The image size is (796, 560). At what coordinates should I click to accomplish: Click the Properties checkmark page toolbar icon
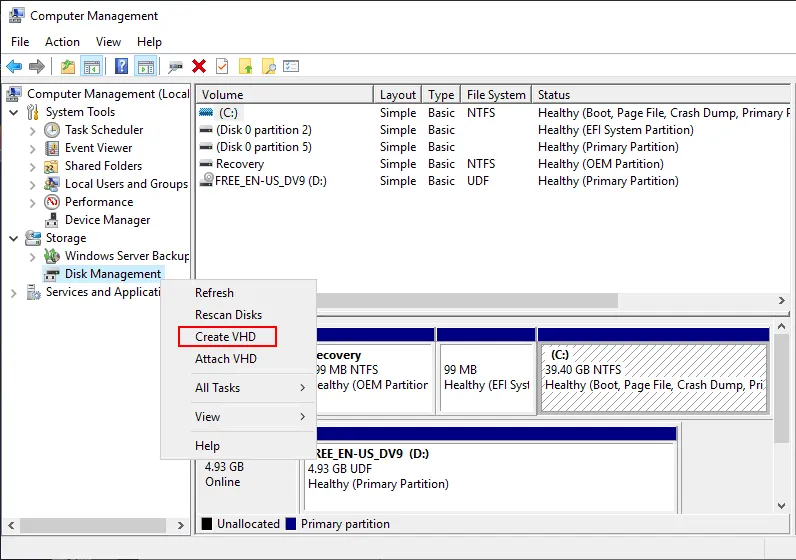pos(222,67)
